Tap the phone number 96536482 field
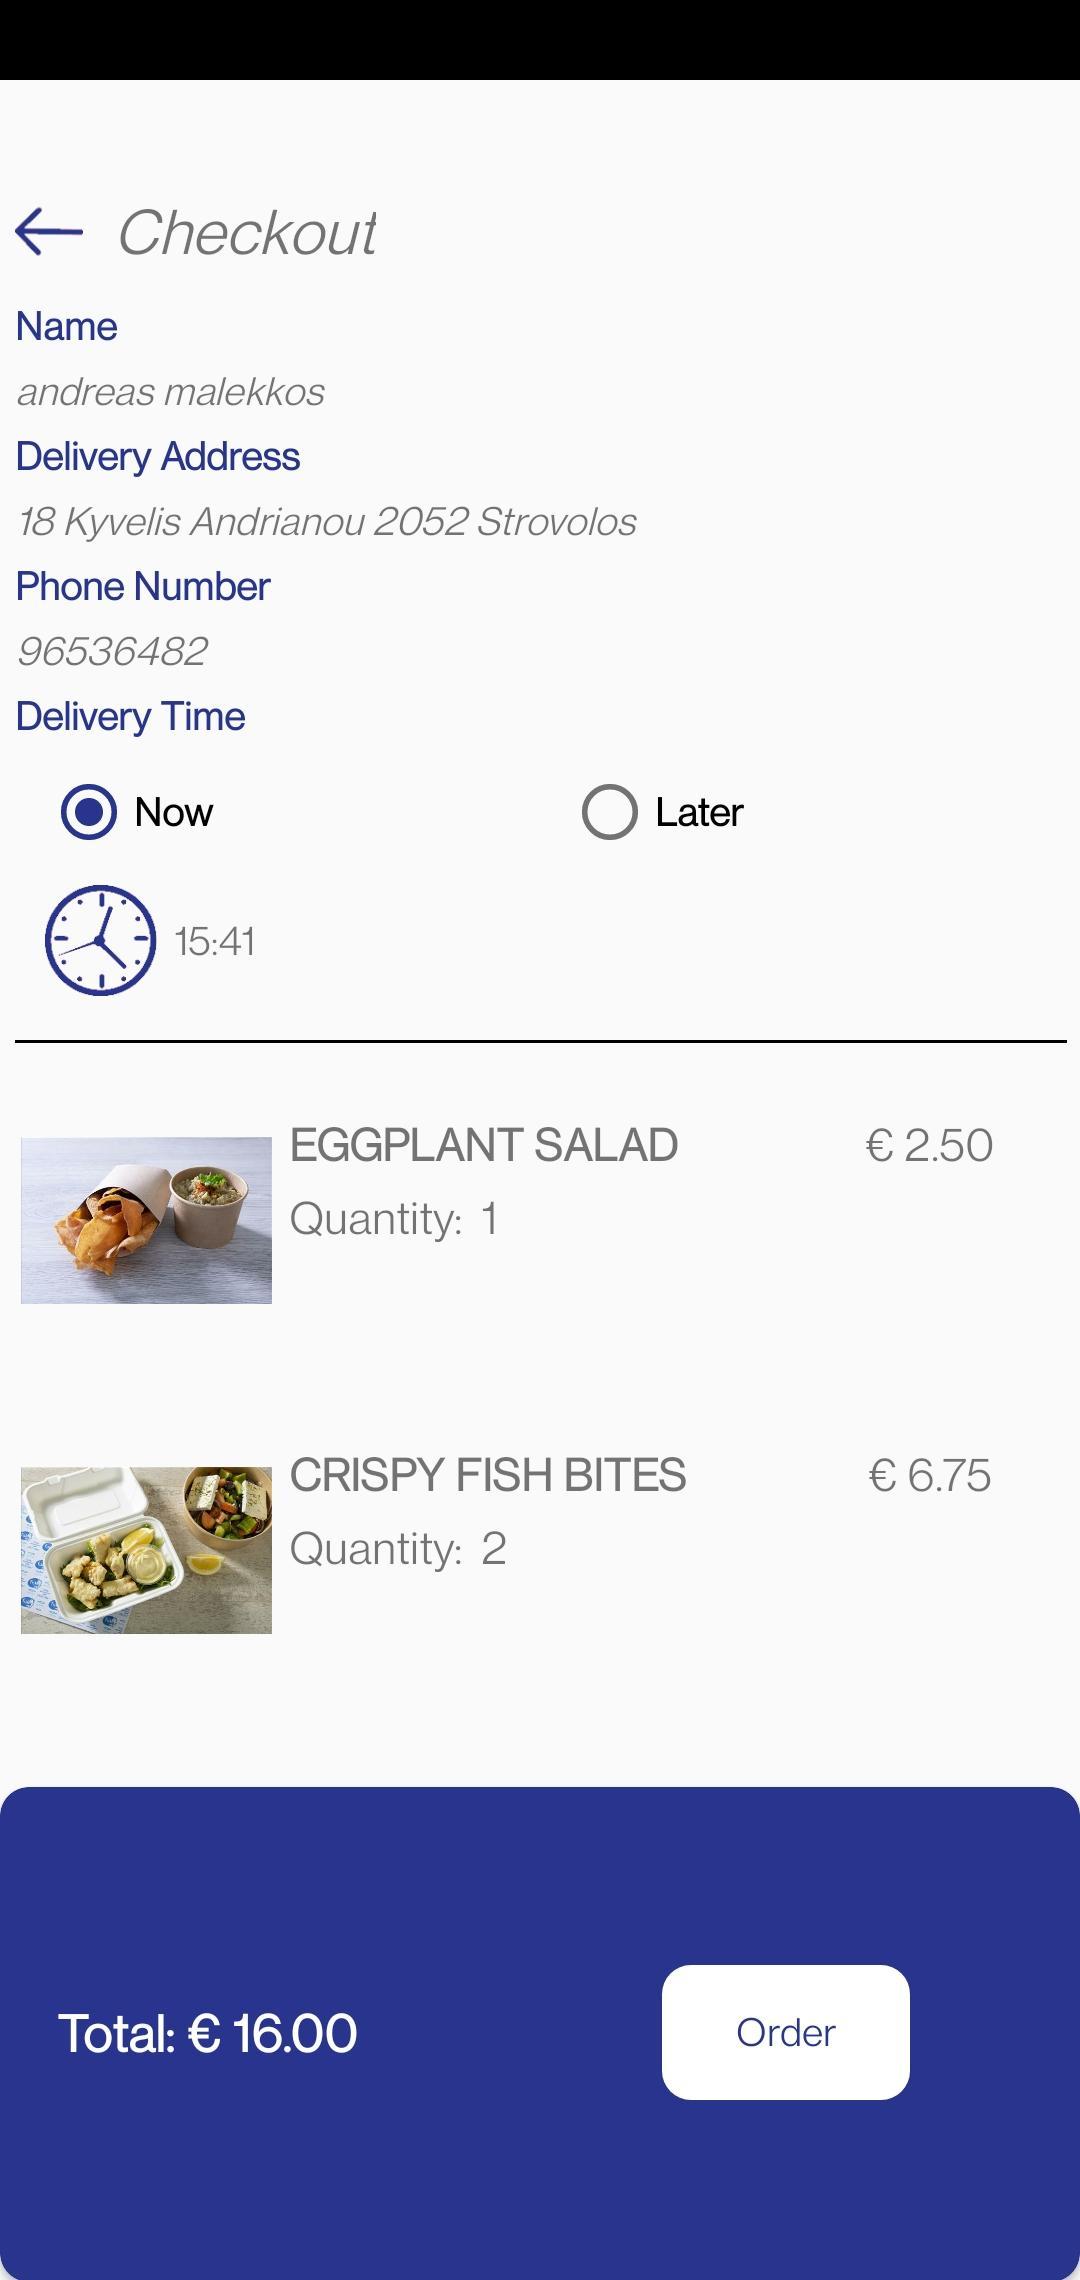The image size is (1080, 2280). coord(113,652)
